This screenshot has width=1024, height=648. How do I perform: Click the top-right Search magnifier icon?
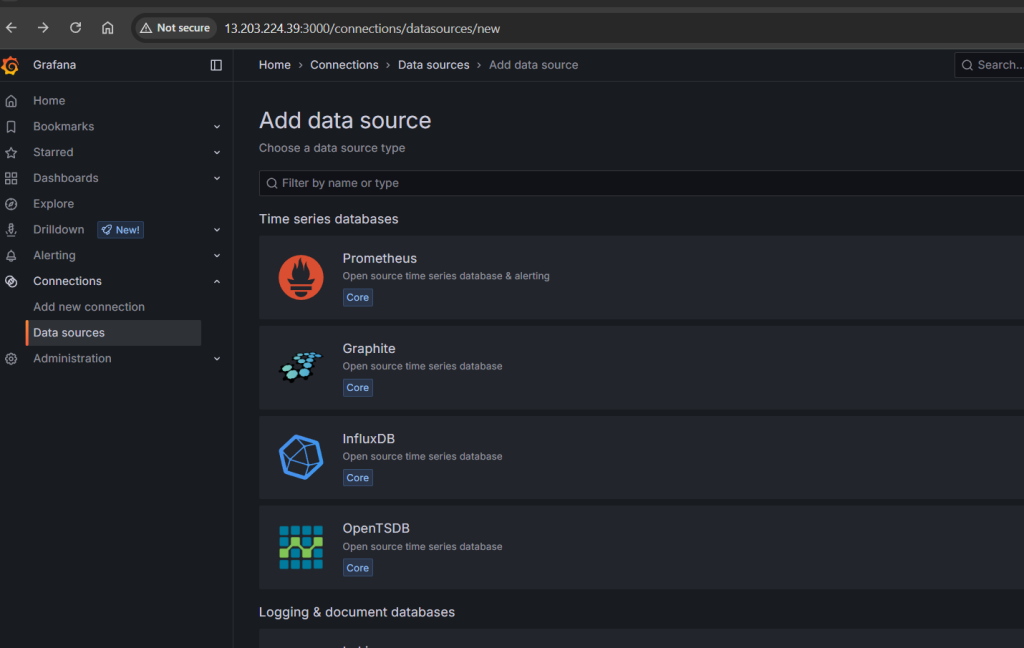point(967,65)
